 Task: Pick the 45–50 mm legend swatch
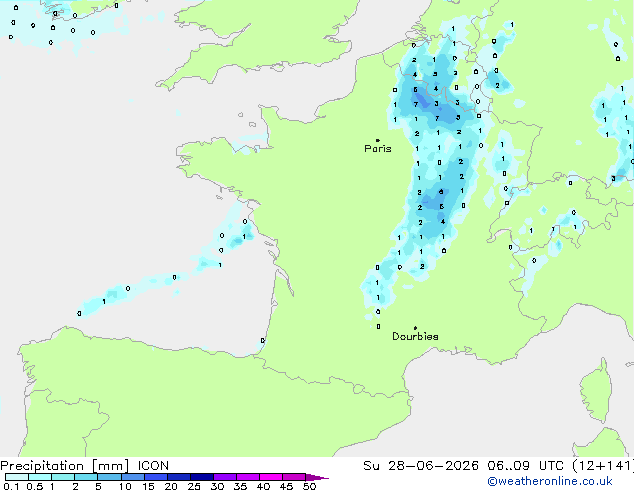pyautogui.click(x=294, y=477)
